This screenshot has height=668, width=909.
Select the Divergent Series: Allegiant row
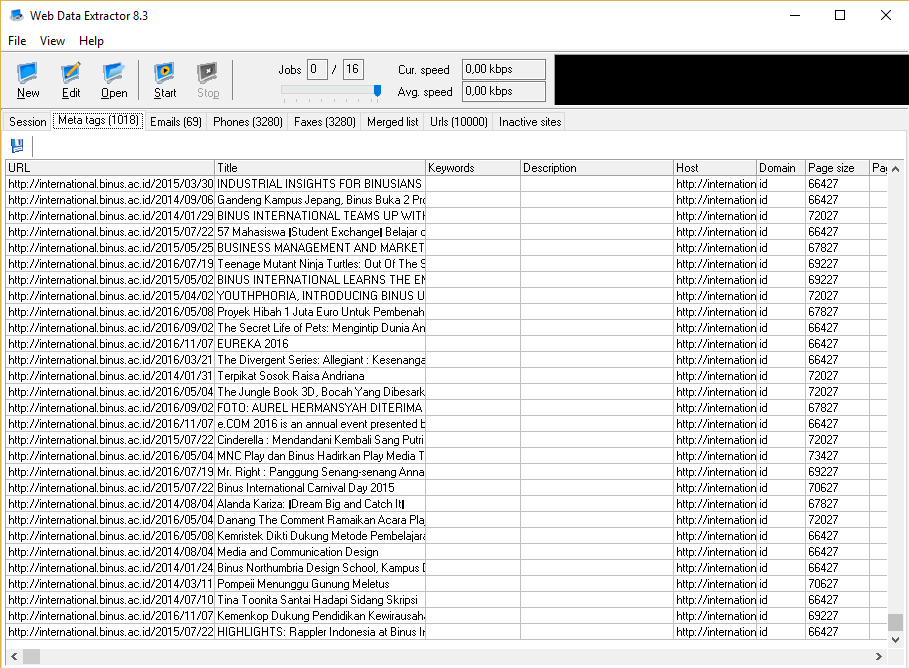click(446, 360)
